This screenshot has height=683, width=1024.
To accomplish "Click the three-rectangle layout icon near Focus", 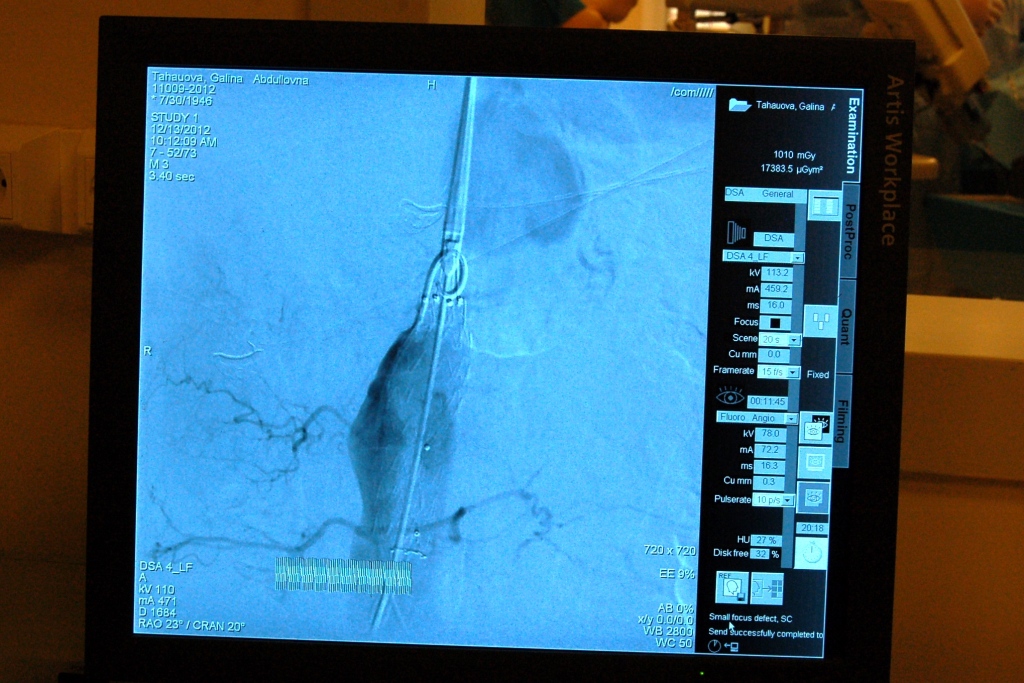I will pyautogui.click(x=820, y=321).
